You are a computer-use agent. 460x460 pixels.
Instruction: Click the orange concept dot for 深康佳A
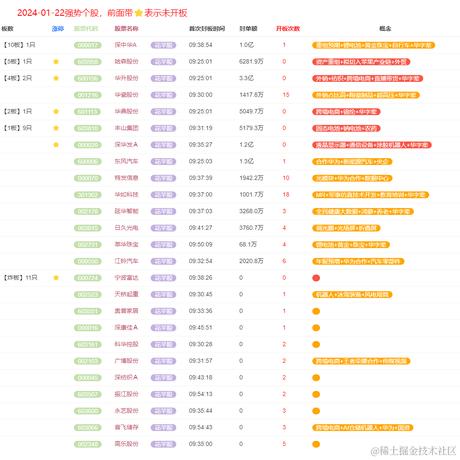(316, 328)
